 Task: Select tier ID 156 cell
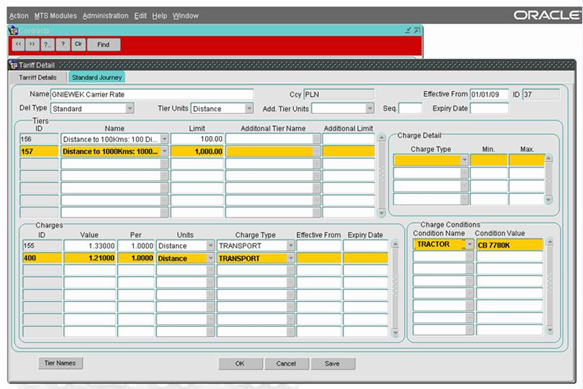pos(39,139)
